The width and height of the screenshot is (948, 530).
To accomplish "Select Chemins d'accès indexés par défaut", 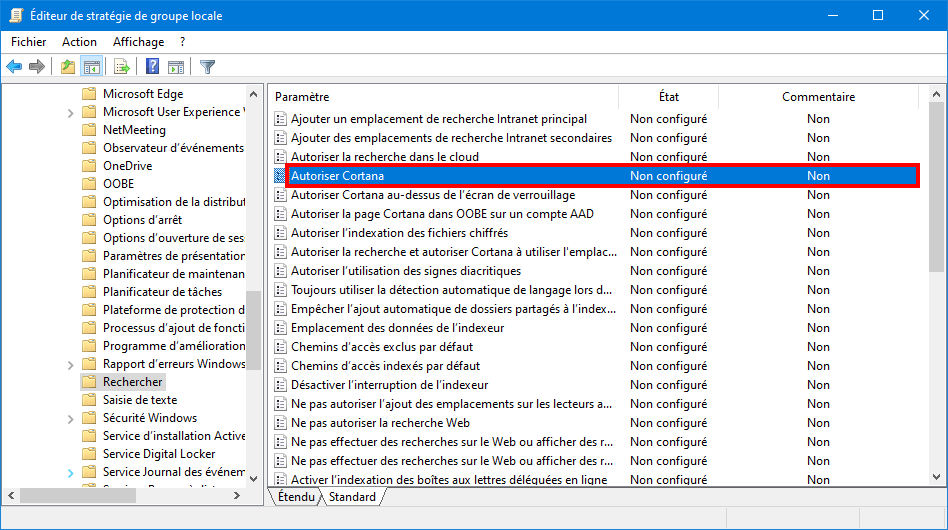I will tap(385, 366).
